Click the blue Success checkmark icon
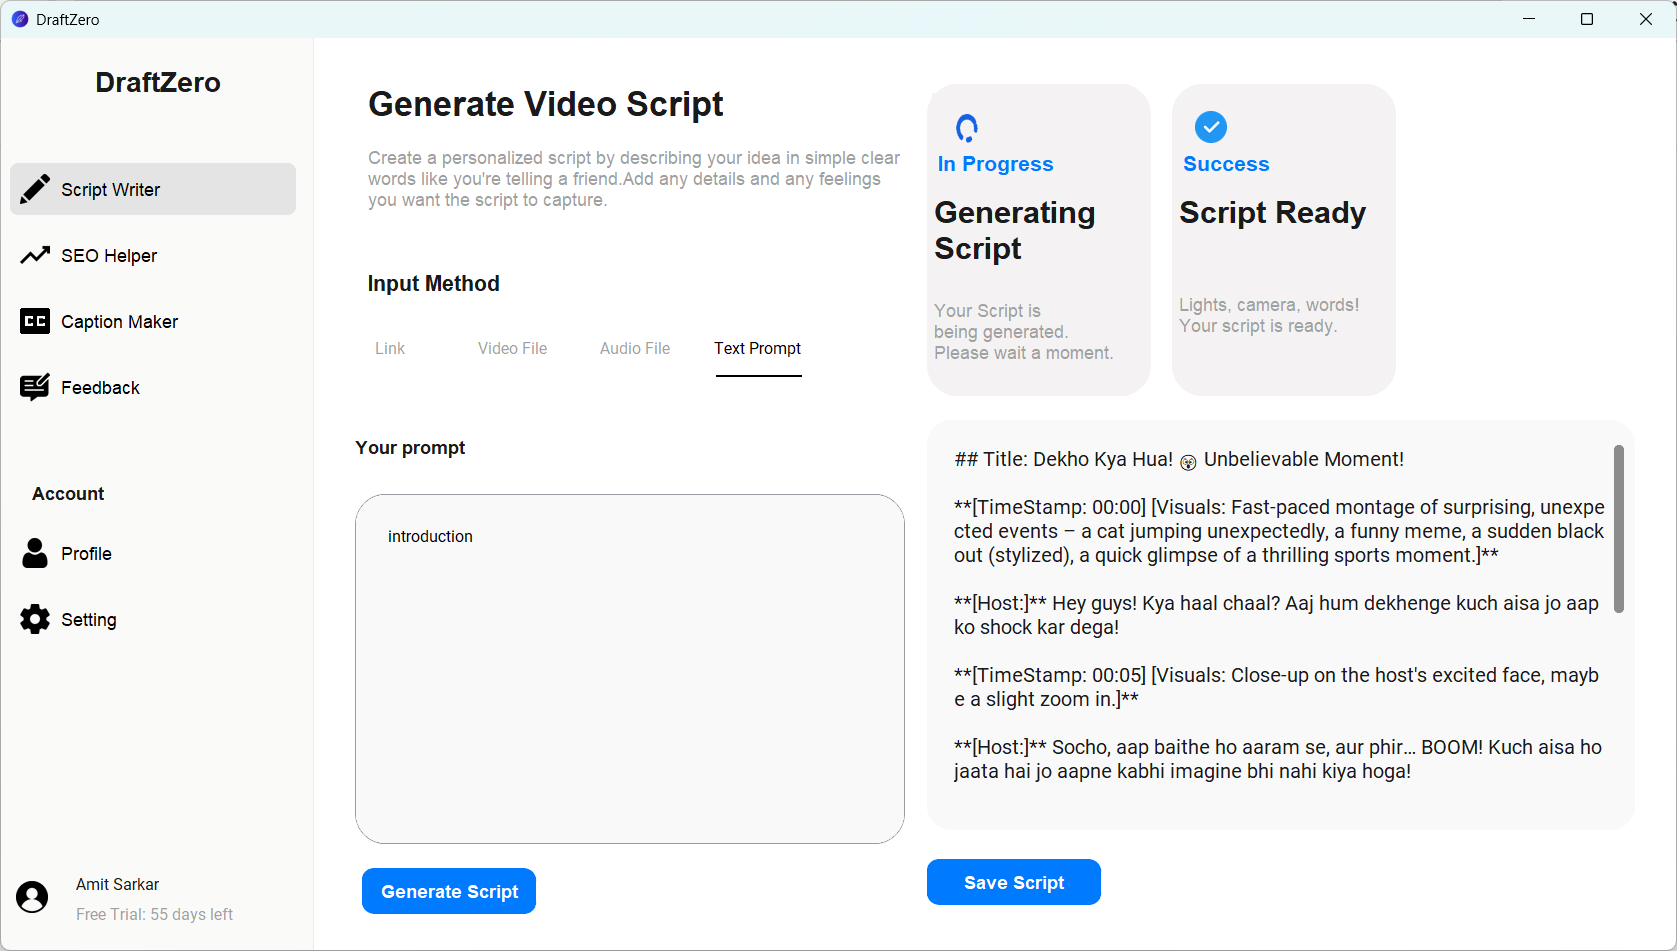Screen dimensions: 1677x951 pyautogui.click(x=1210, y=127)
